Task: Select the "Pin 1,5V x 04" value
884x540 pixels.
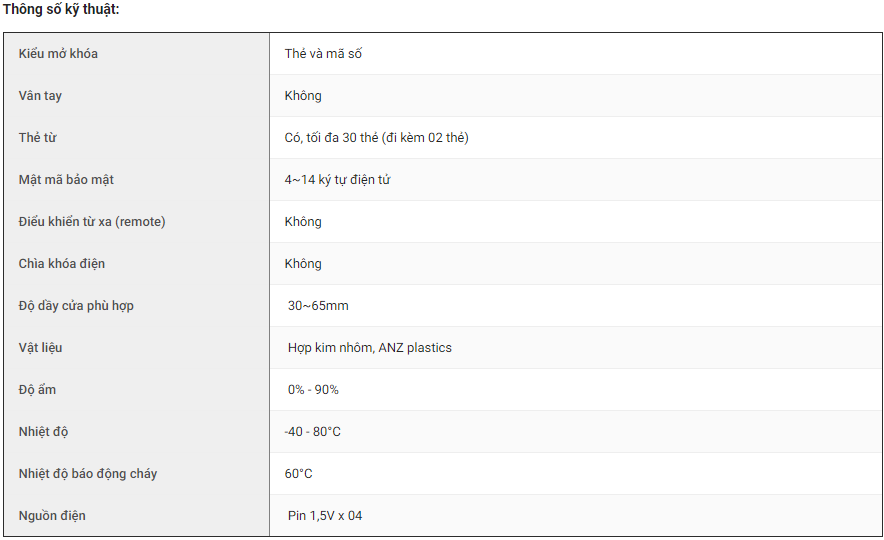Action: (x=325, y=516)
